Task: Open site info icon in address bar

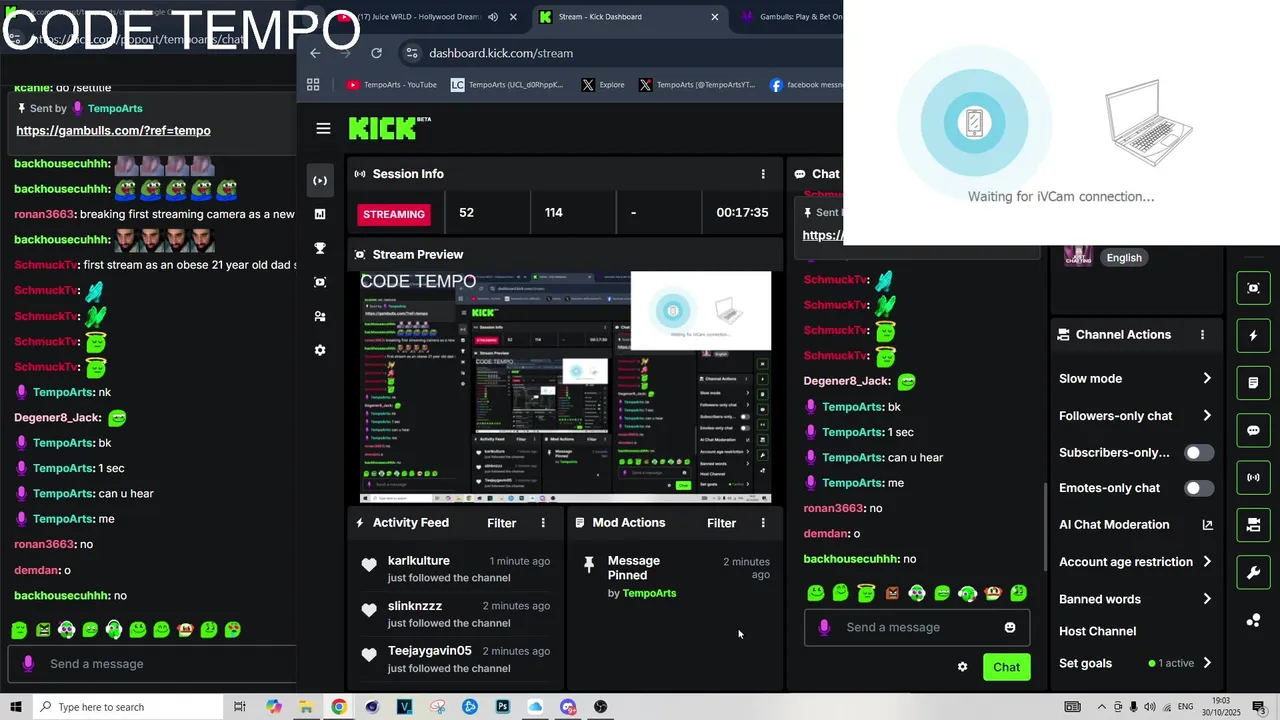Action: [411, 53]
